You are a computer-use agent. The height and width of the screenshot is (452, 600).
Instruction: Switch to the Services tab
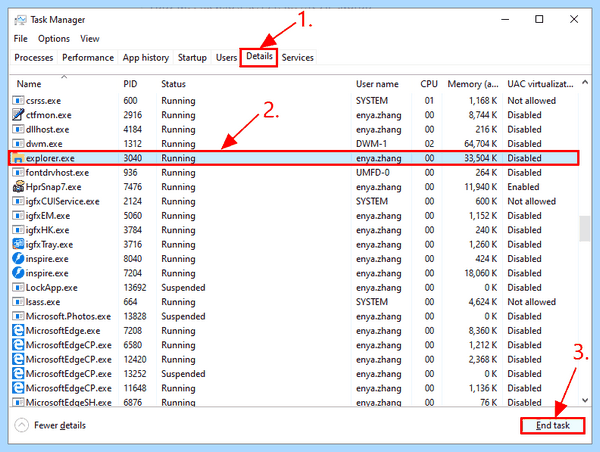[298, 58]
